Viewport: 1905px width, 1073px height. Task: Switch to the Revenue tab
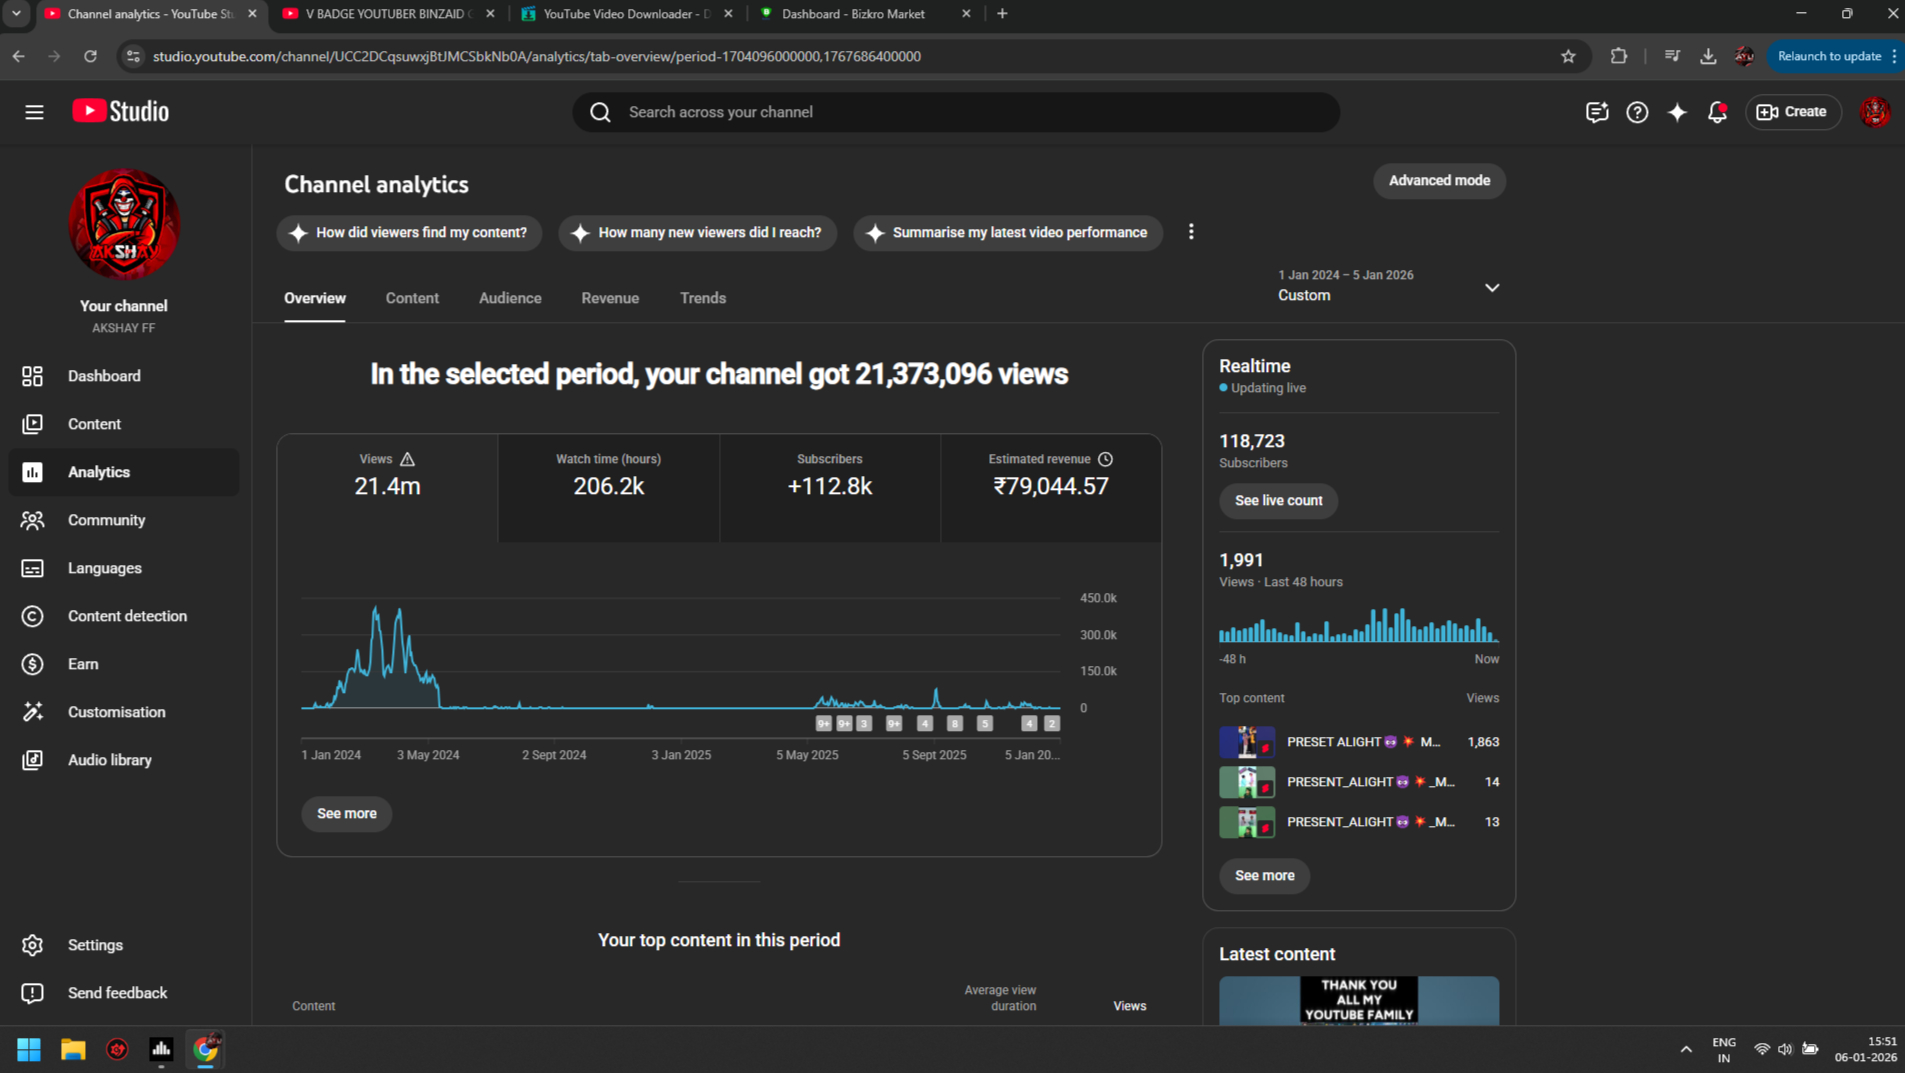(x=610, y=298)
